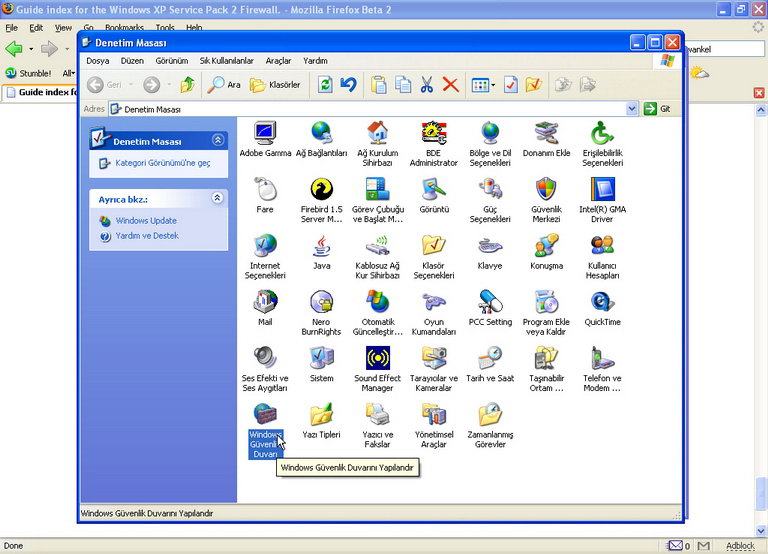The width and height of the screenshot is (768, 554).
Task: Open Yönetimsel Araçlar icon
Action: 434,415
